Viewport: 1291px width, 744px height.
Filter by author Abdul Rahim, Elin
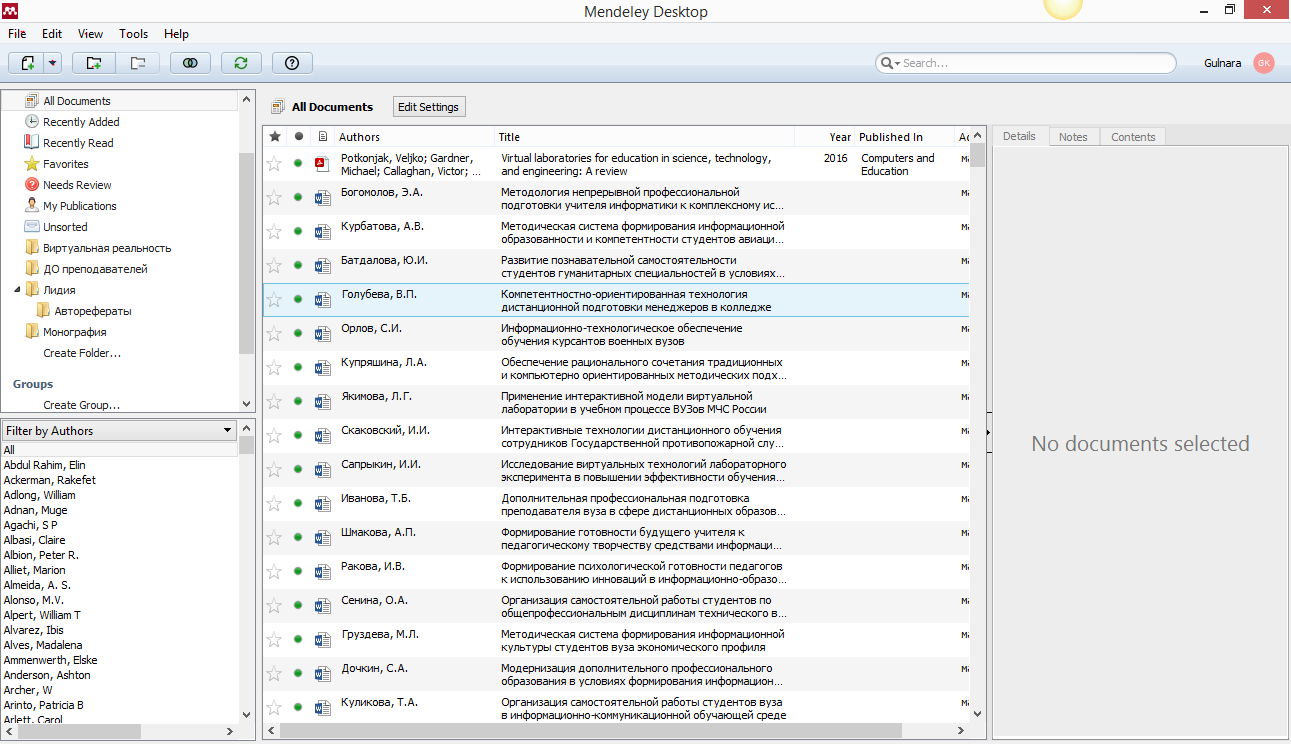(44, 465)
